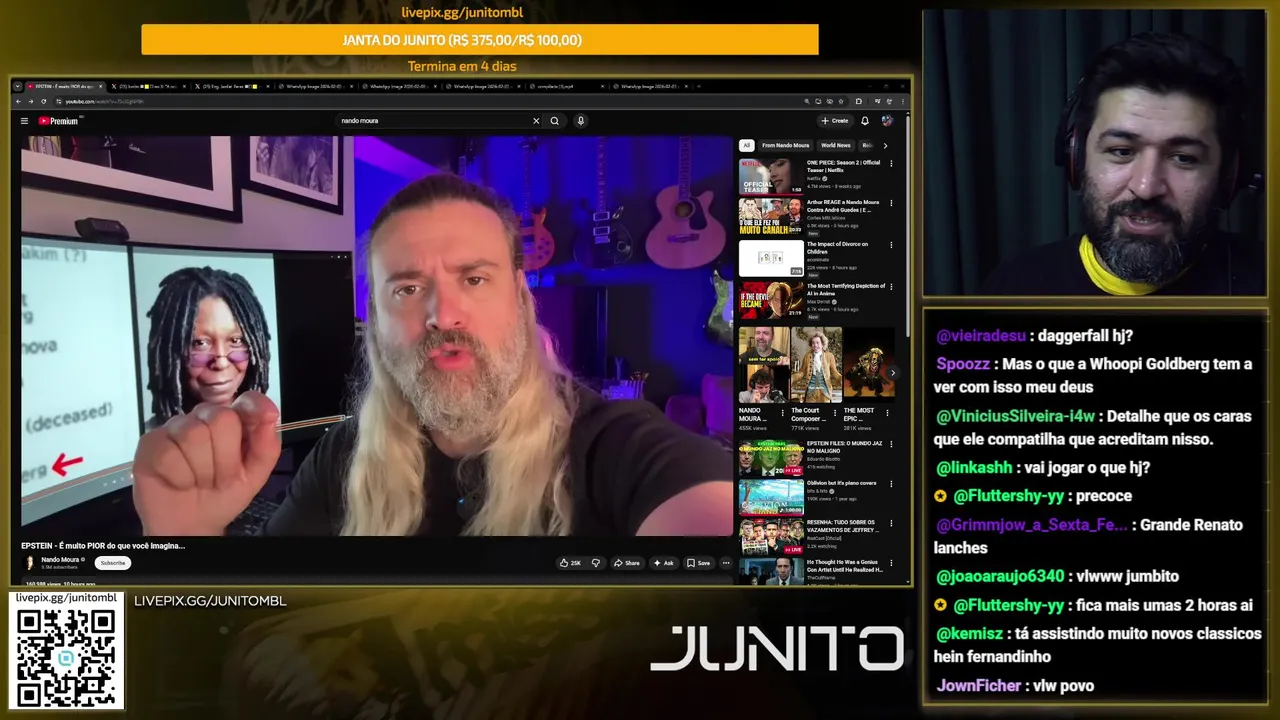
Task: Go back with the browser back arrow
Action: [x=19, y=101]
